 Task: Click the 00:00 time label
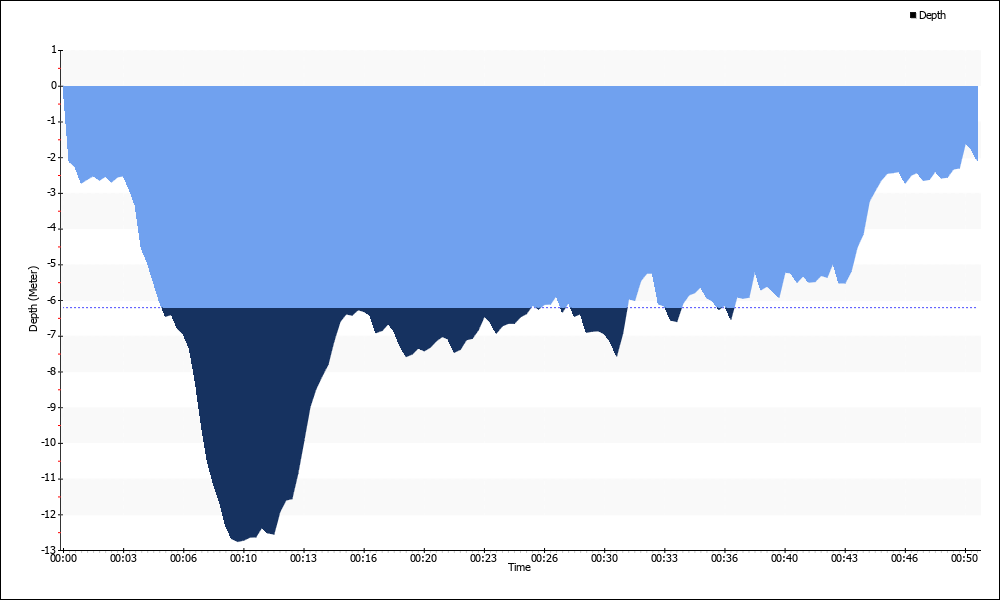pyautogui.click(x=63, y=558)
